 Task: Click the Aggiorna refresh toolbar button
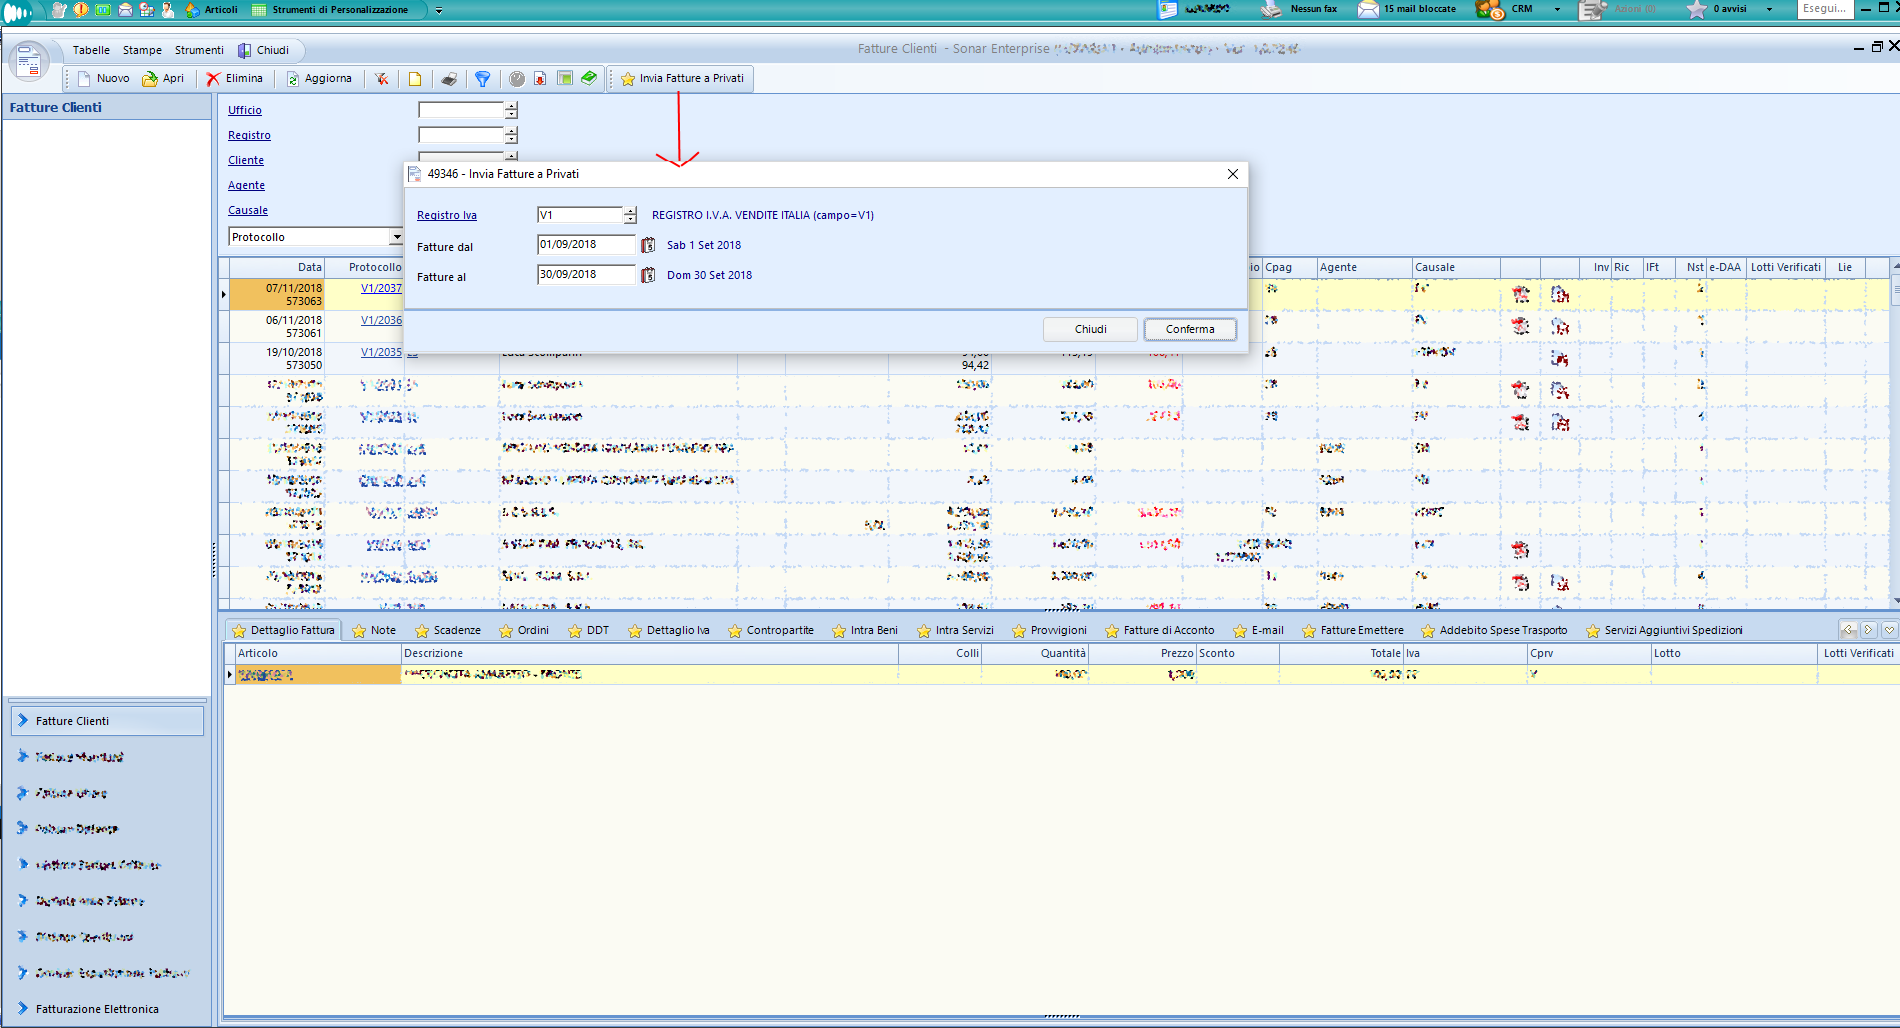pyautogui.click(x=319, y=78)
